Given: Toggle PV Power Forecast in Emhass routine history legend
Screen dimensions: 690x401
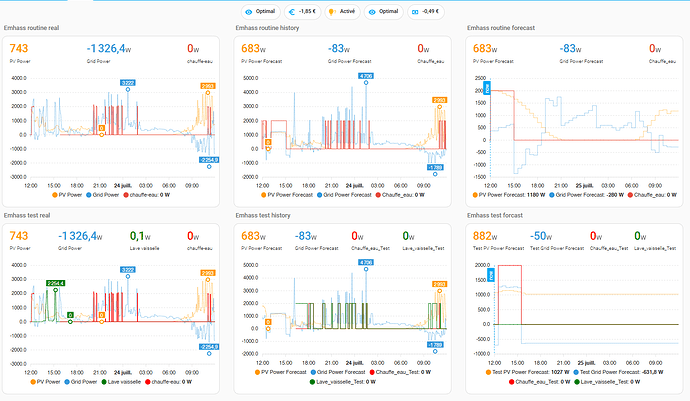Looking at the screenshot, I should (287, 195).
